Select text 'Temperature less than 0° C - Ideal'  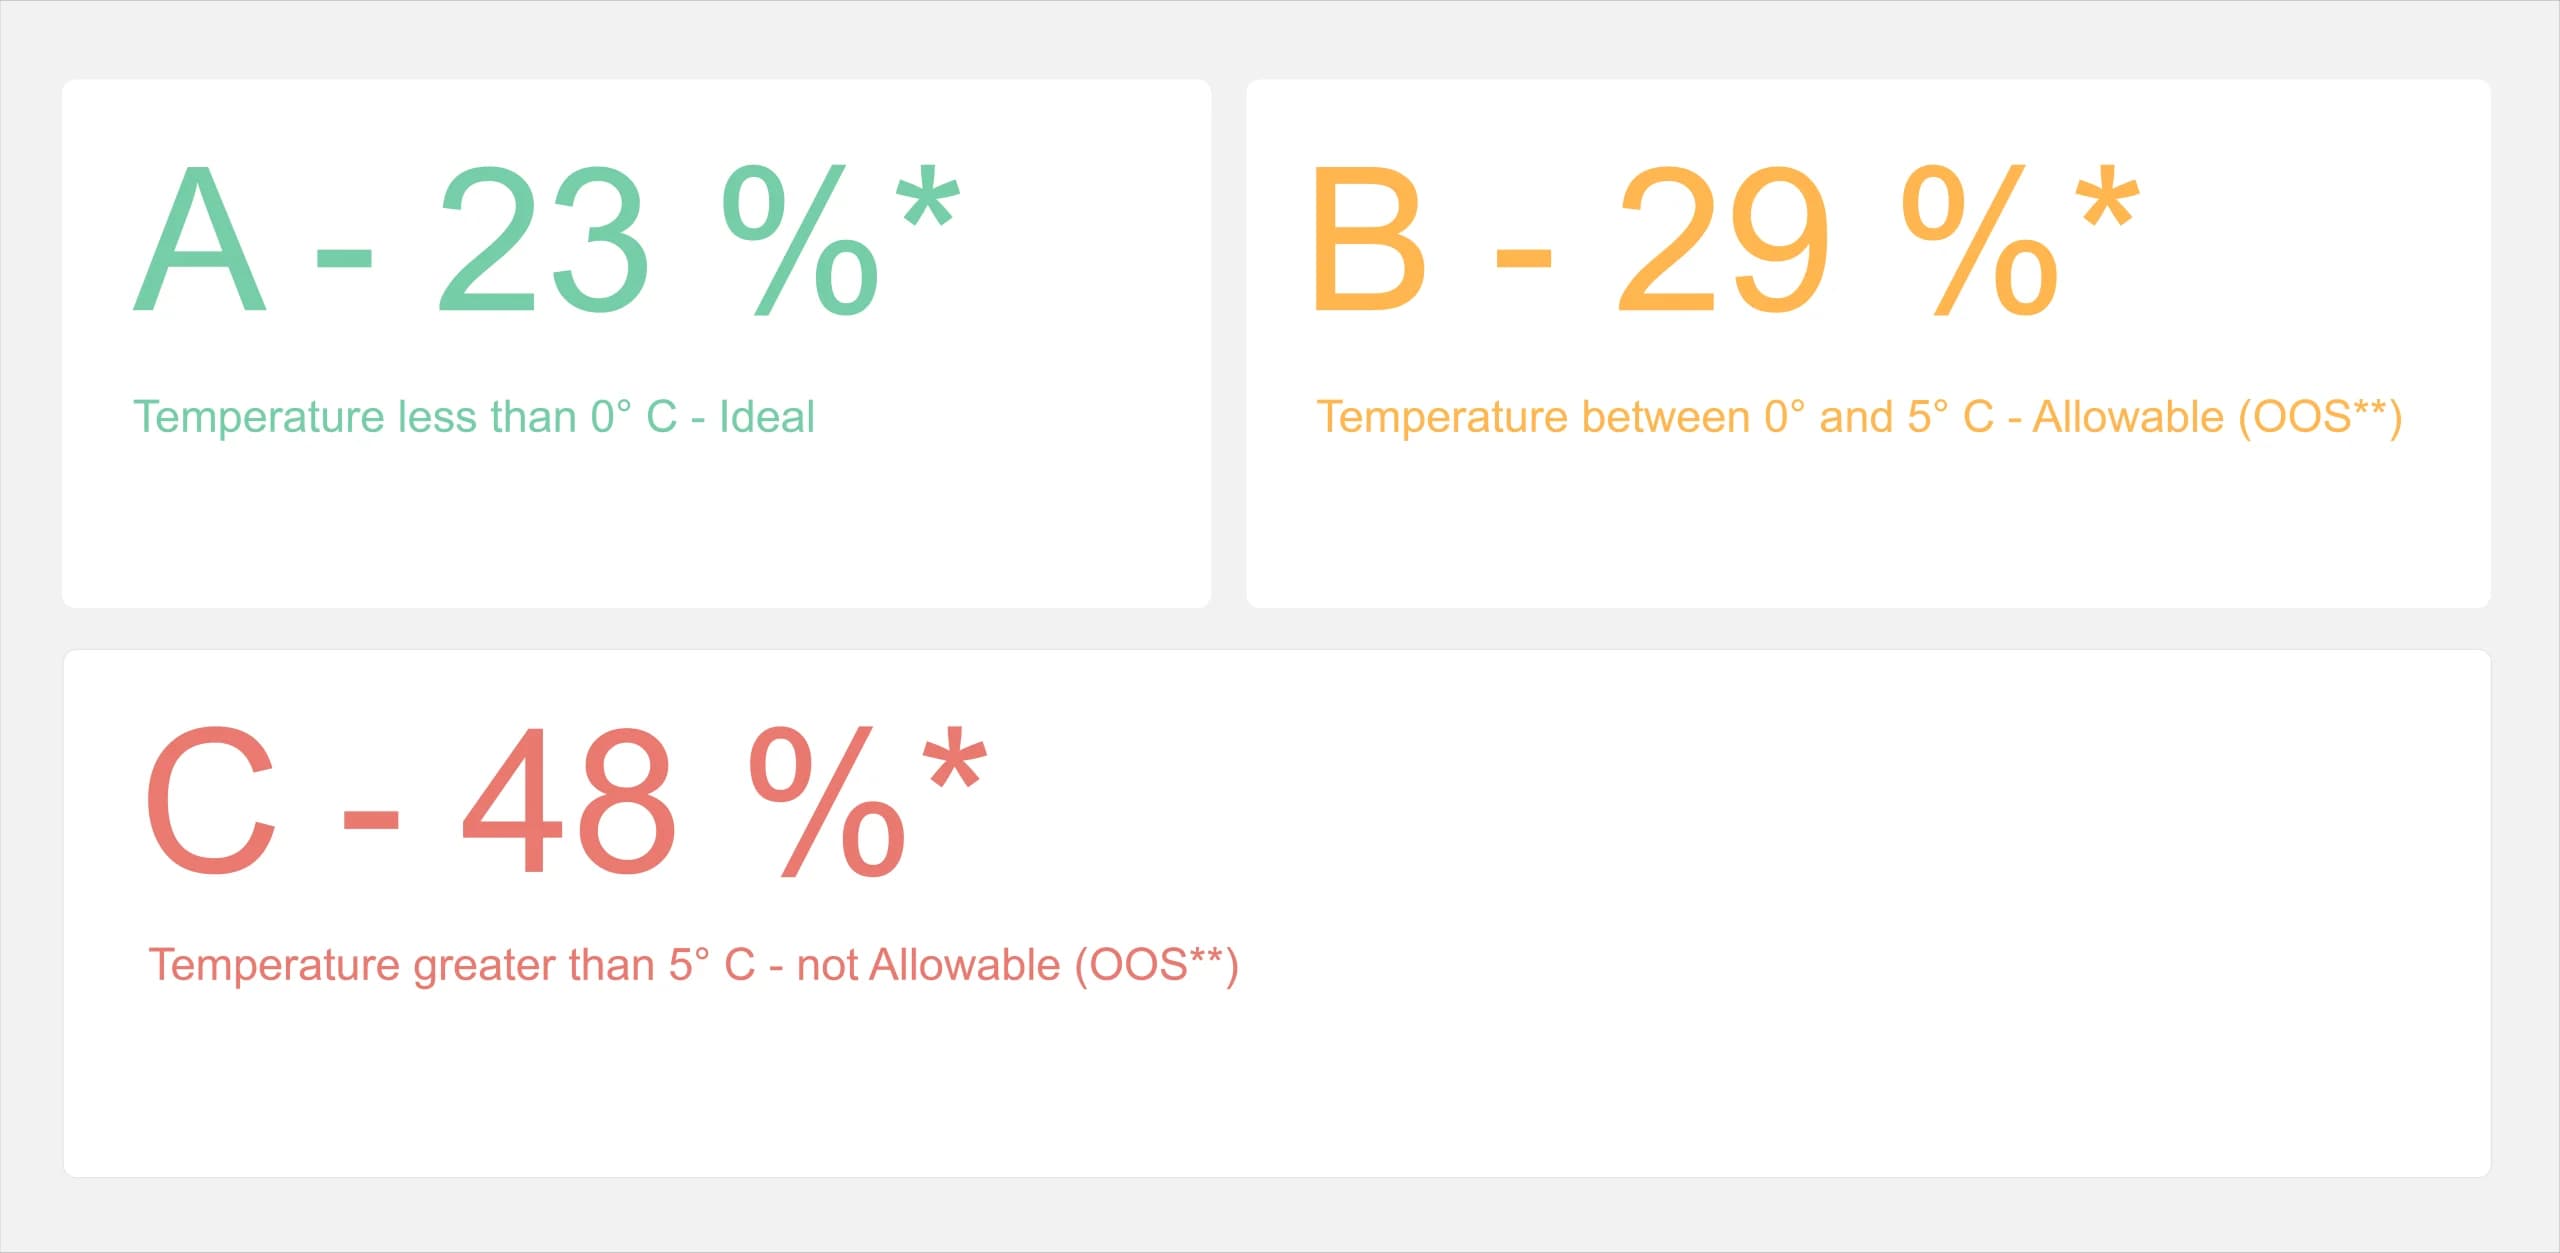(474, 417)
